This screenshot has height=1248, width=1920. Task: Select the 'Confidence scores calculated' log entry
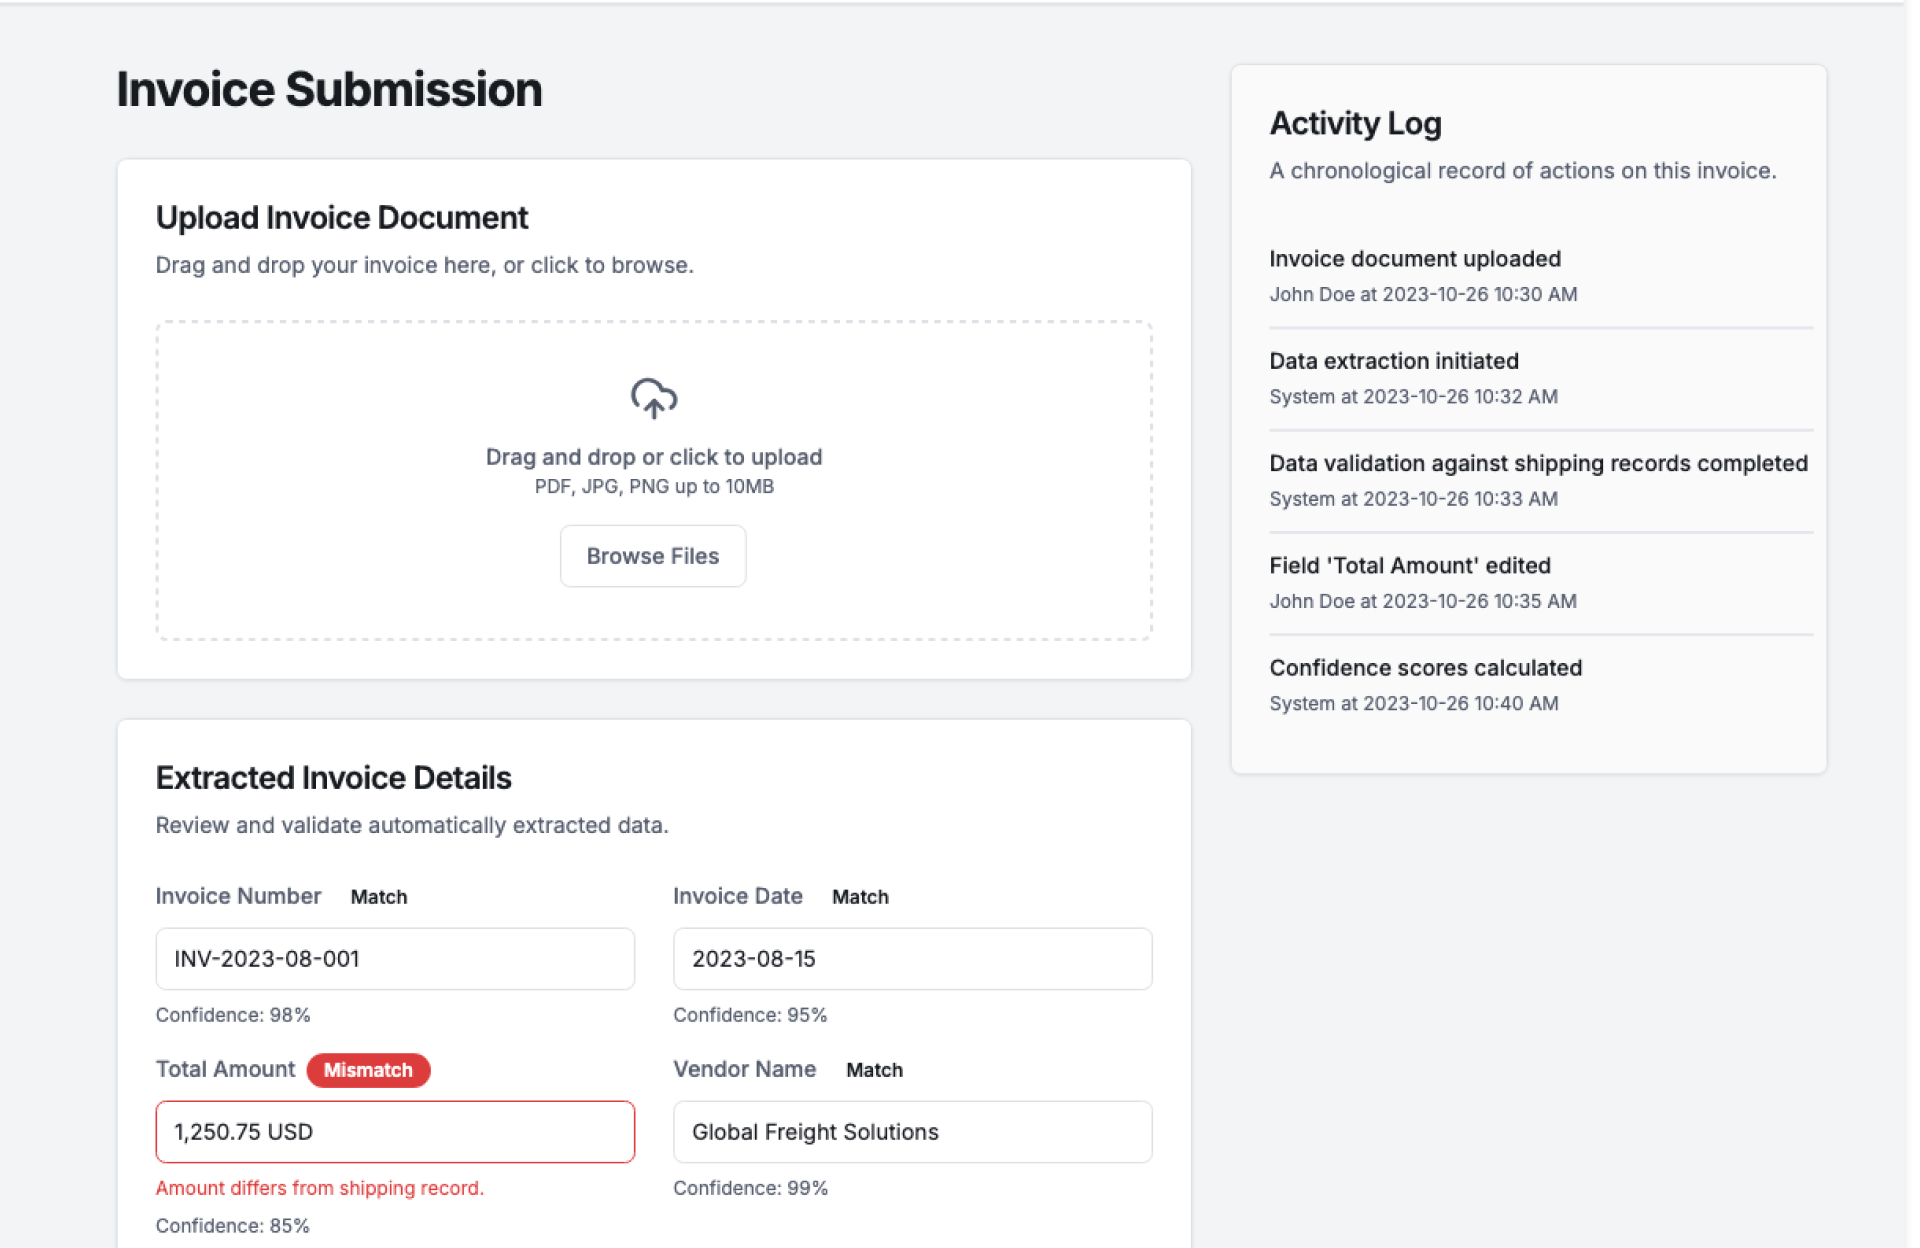(x=1425, y=668)
